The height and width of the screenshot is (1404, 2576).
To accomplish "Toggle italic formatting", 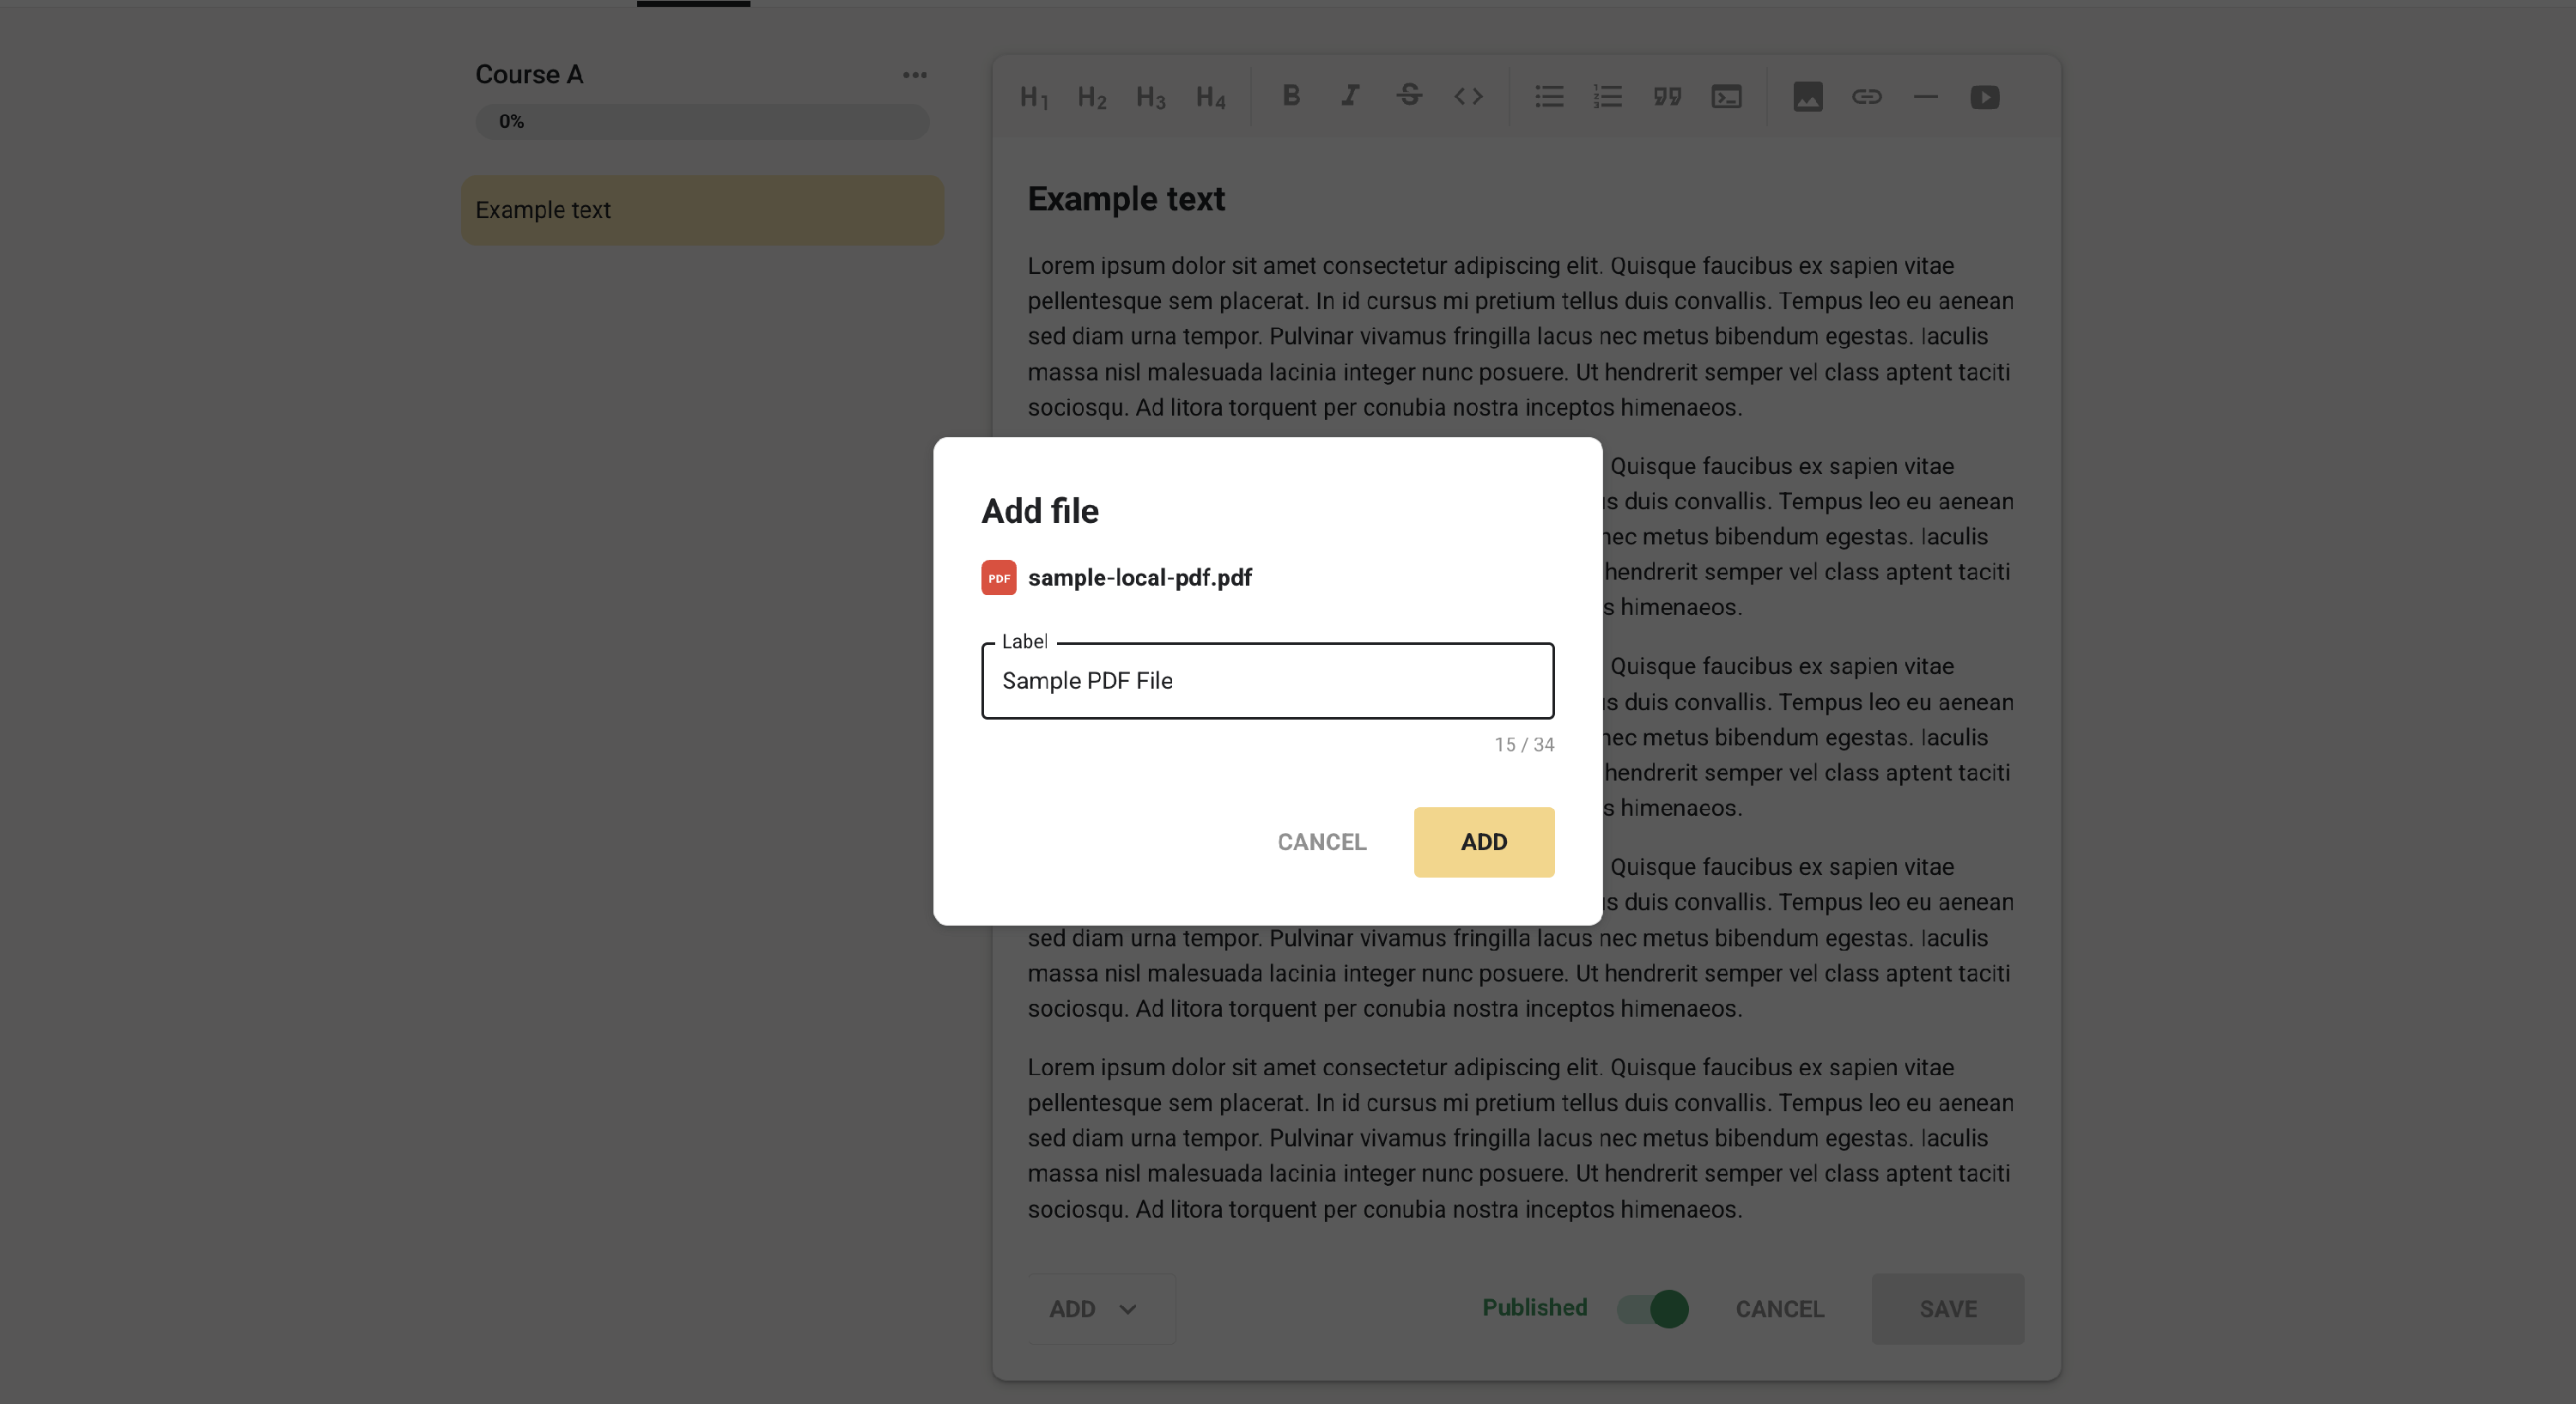I will click(x=1350, y=96).
